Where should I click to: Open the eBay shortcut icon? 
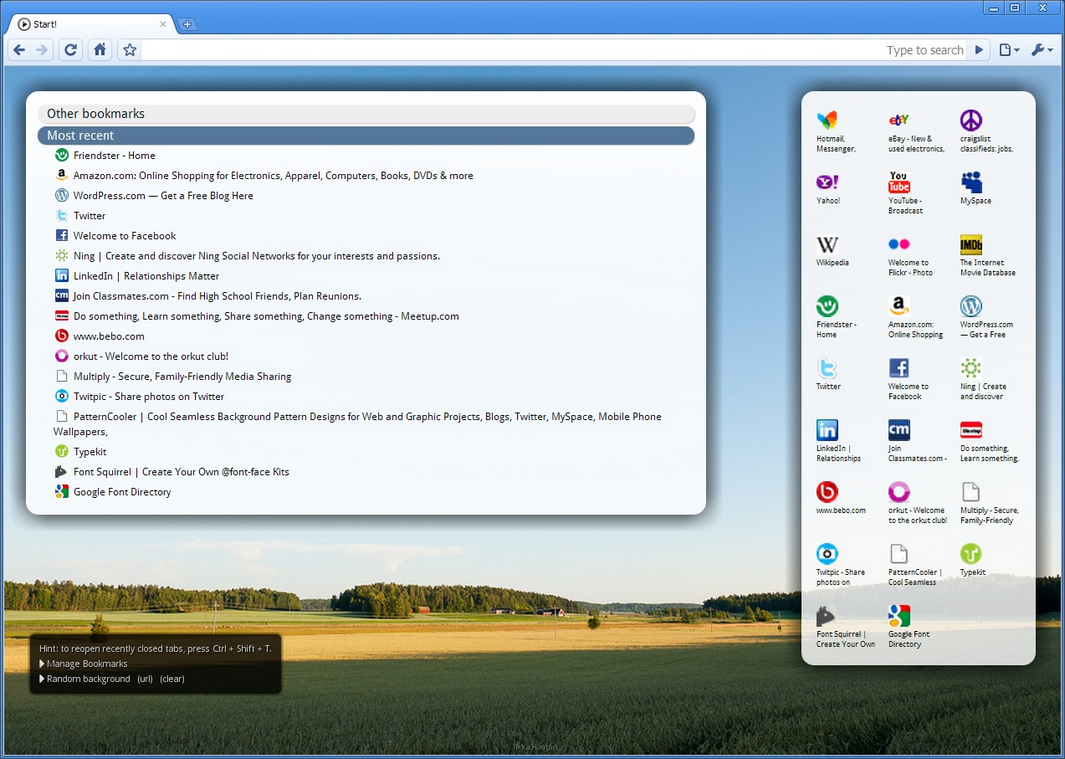click(899, 120)
